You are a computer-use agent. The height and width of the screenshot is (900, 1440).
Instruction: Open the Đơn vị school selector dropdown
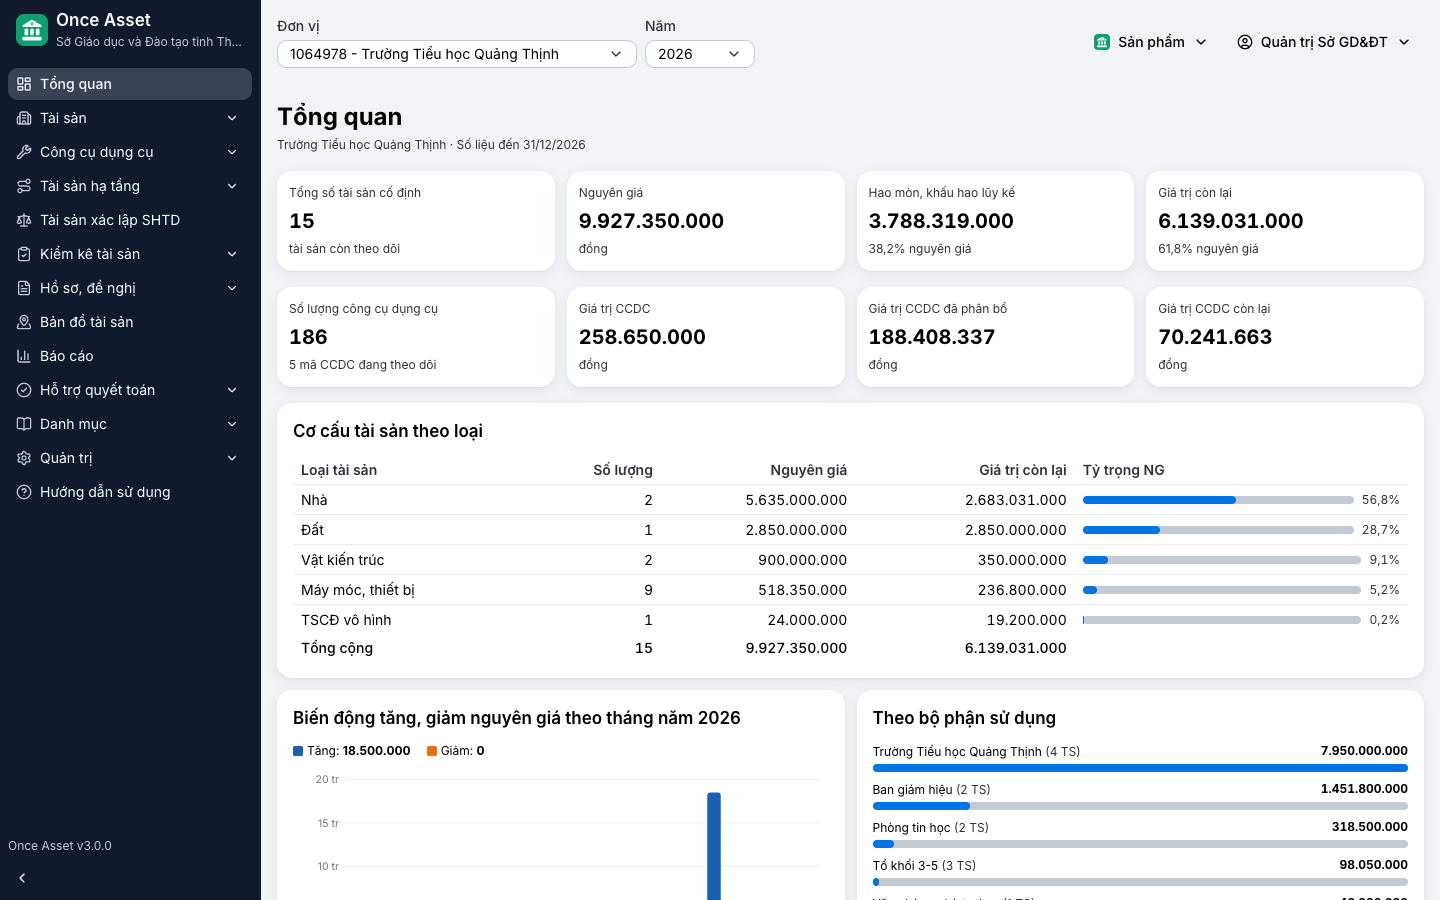coord(457,54)
